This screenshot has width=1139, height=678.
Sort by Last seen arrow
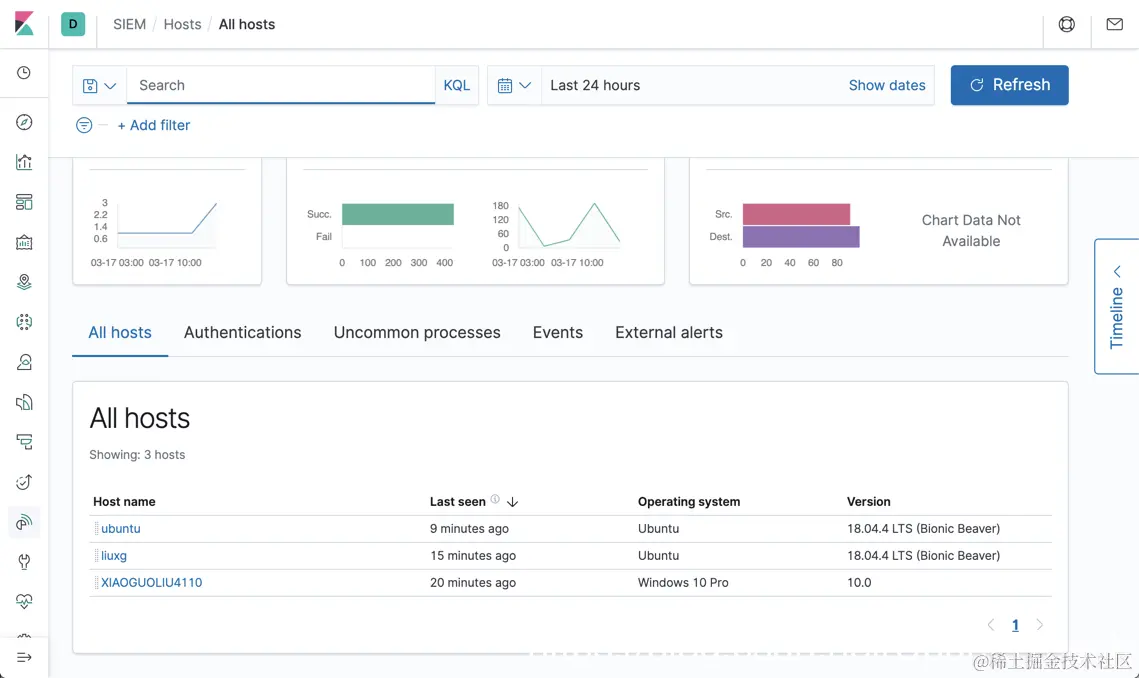tap(512, 502)
